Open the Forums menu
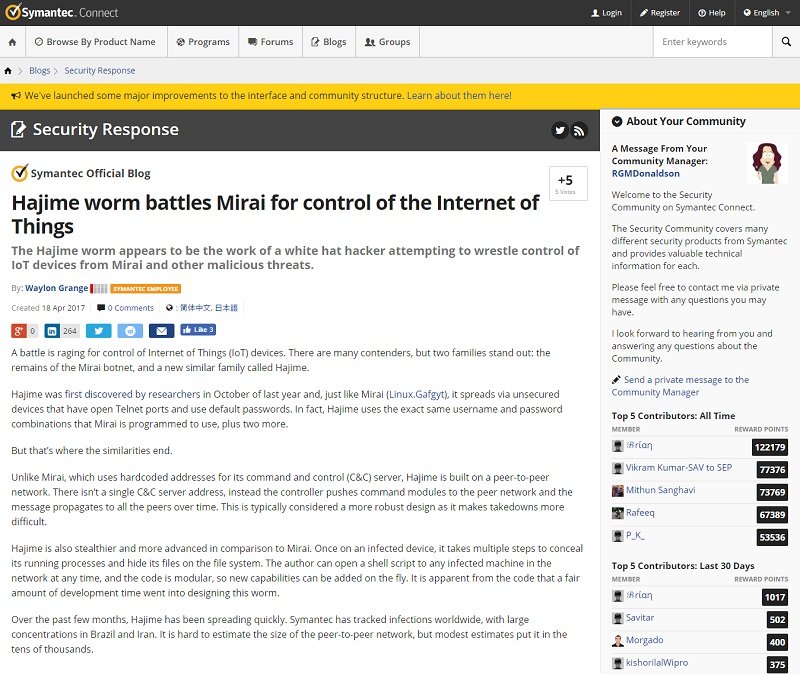This screenshot has height=674, width=800. tap(270, 42)
